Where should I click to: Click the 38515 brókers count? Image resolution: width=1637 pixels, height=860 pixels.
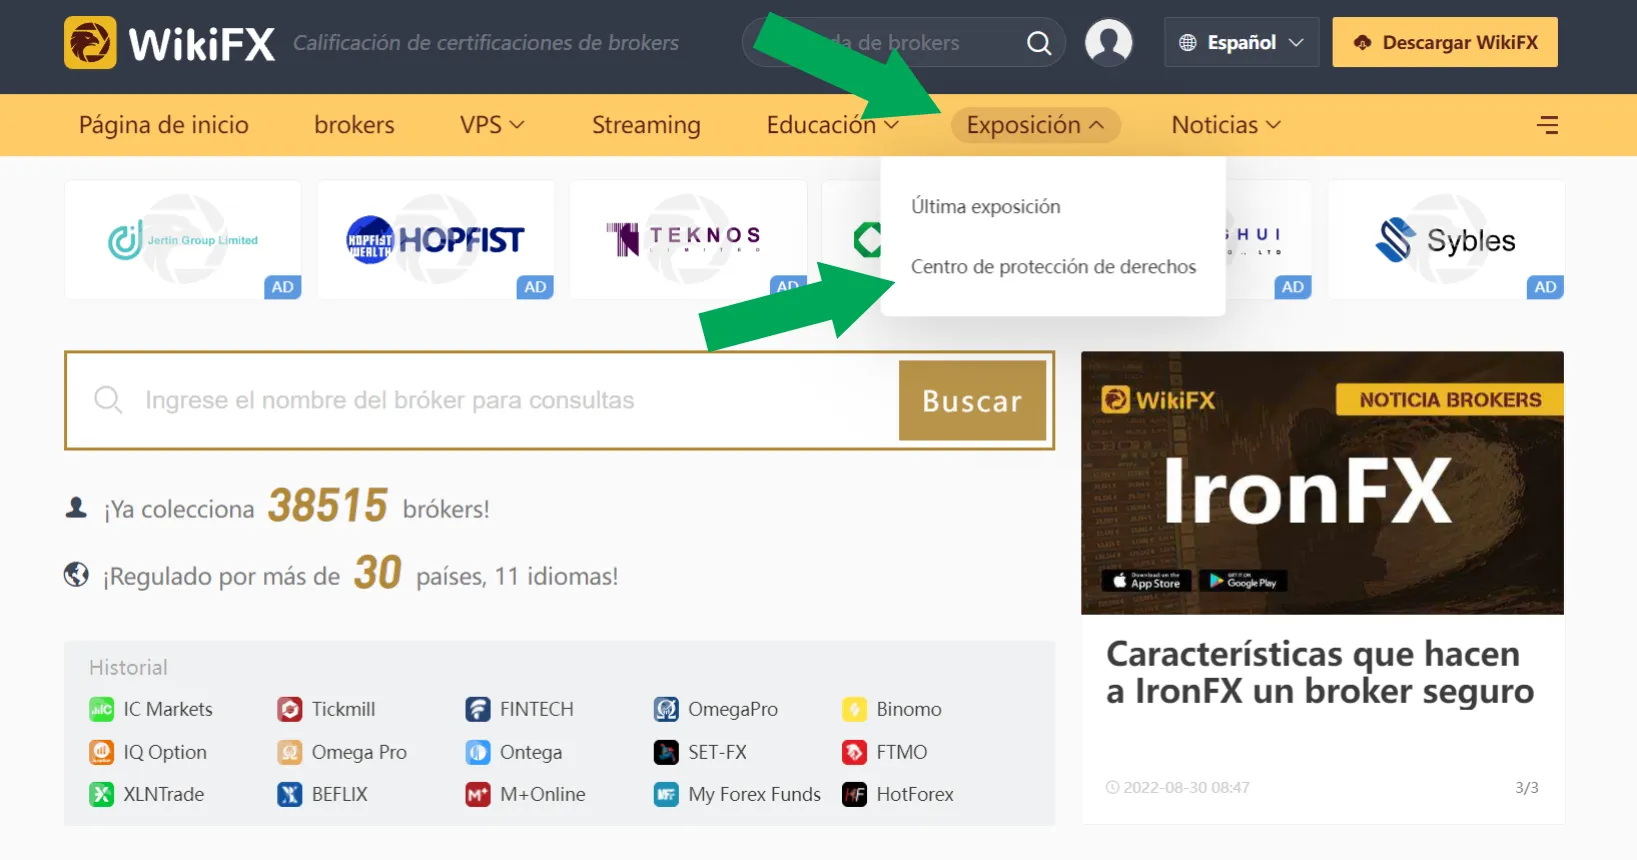327,506
